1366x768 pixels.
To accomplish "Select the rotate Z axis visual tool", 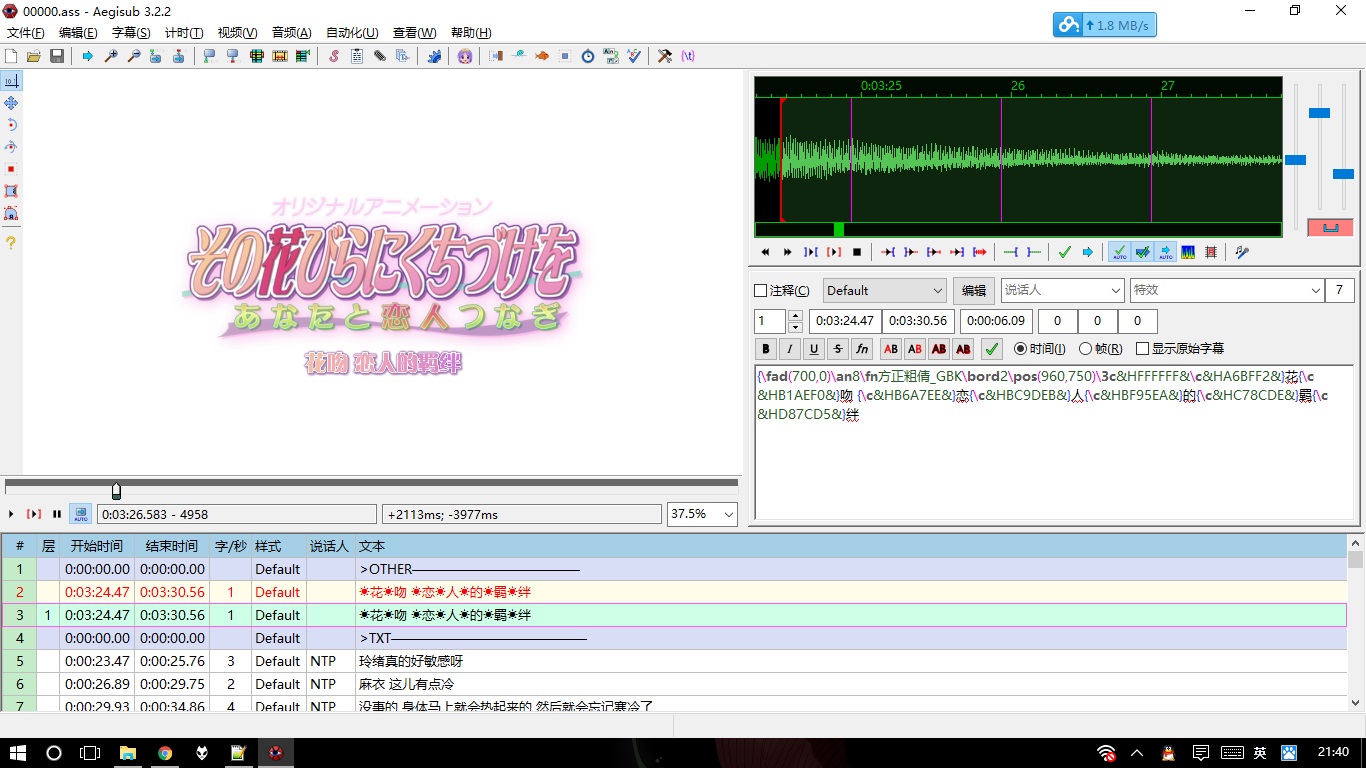I will point(11,125).
